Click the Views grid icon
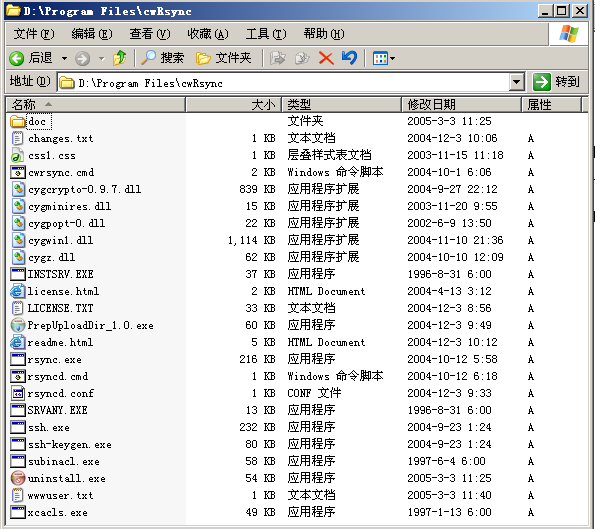Viewport: 595px width, 529px height. click(380, 58)
